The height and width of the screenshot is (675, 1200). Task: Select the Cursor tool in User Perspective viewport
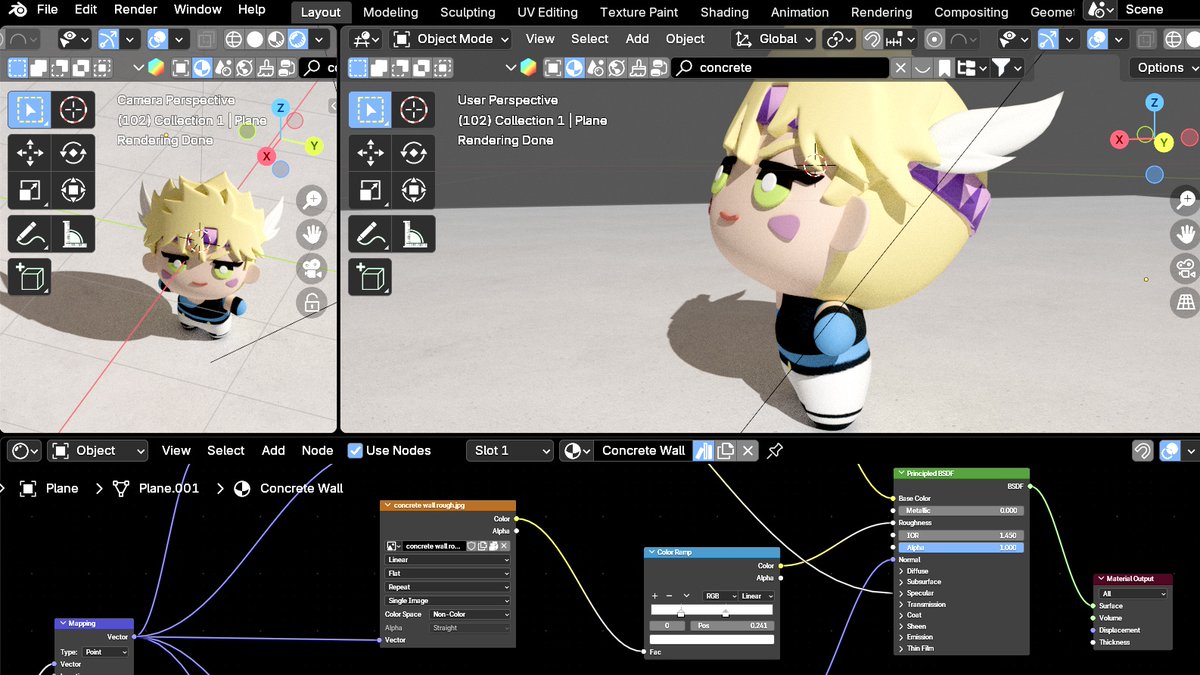413,110
